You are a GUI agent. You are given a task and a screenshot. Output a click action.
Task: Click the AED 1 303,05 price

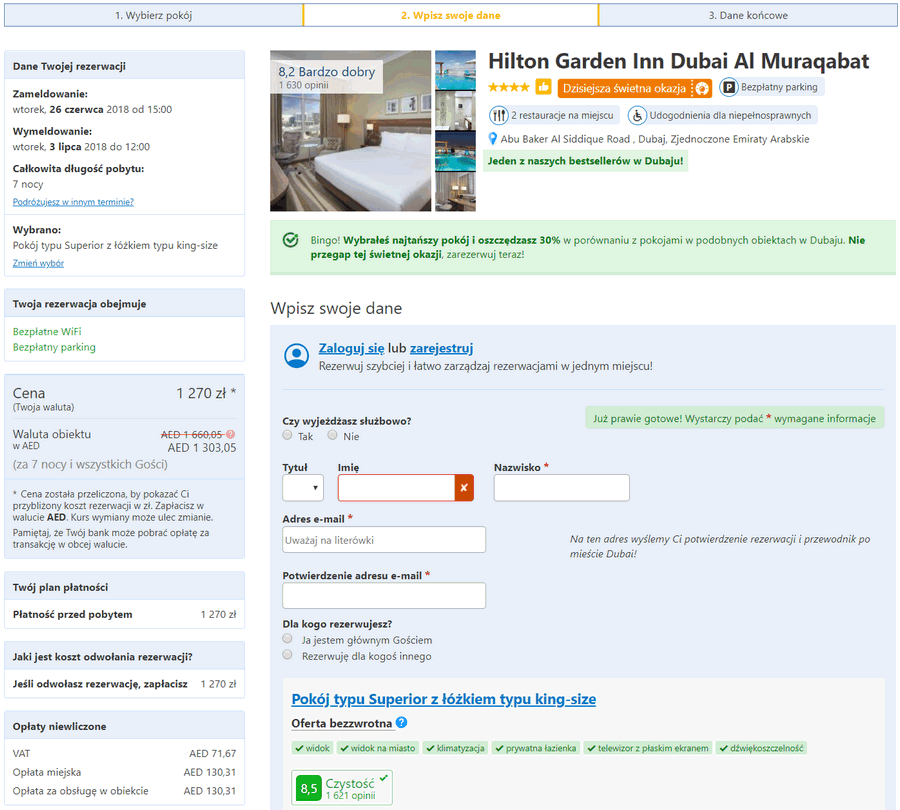click(201, 448)
